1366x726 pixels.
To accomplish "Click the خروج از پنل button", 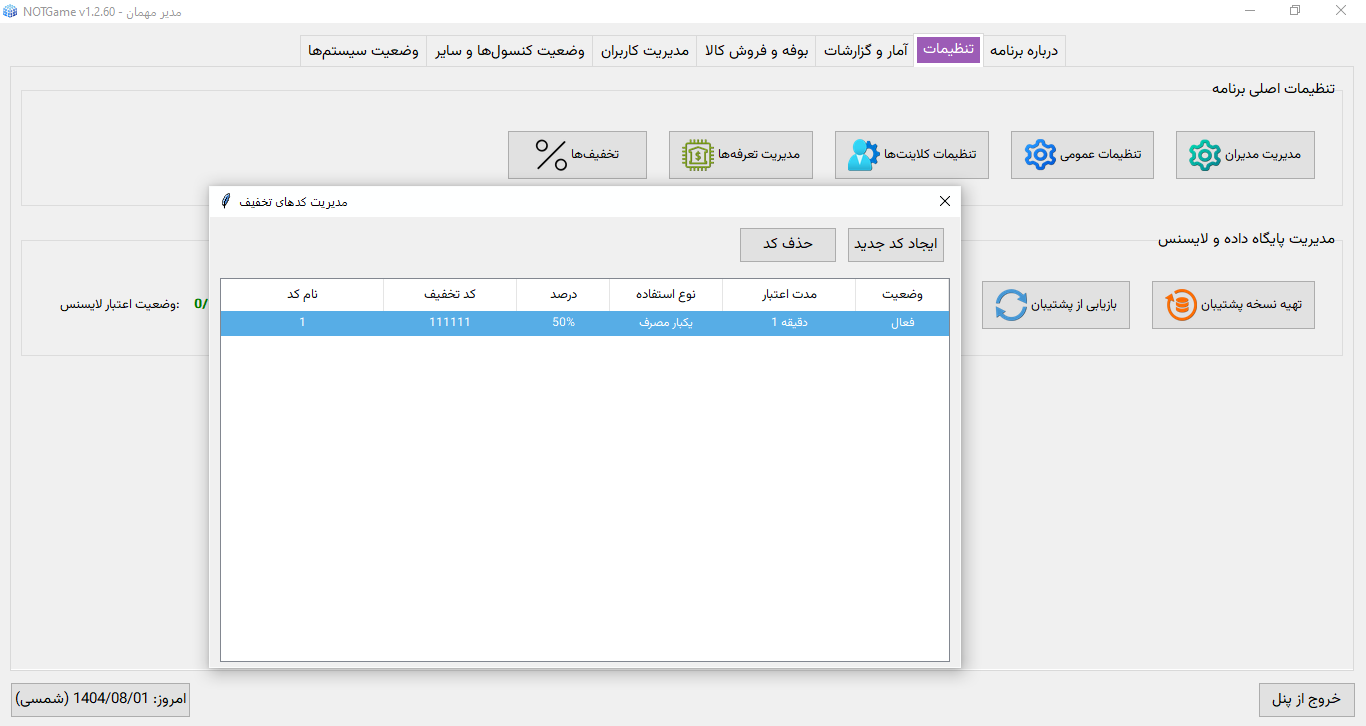I will coord(1306,699).
